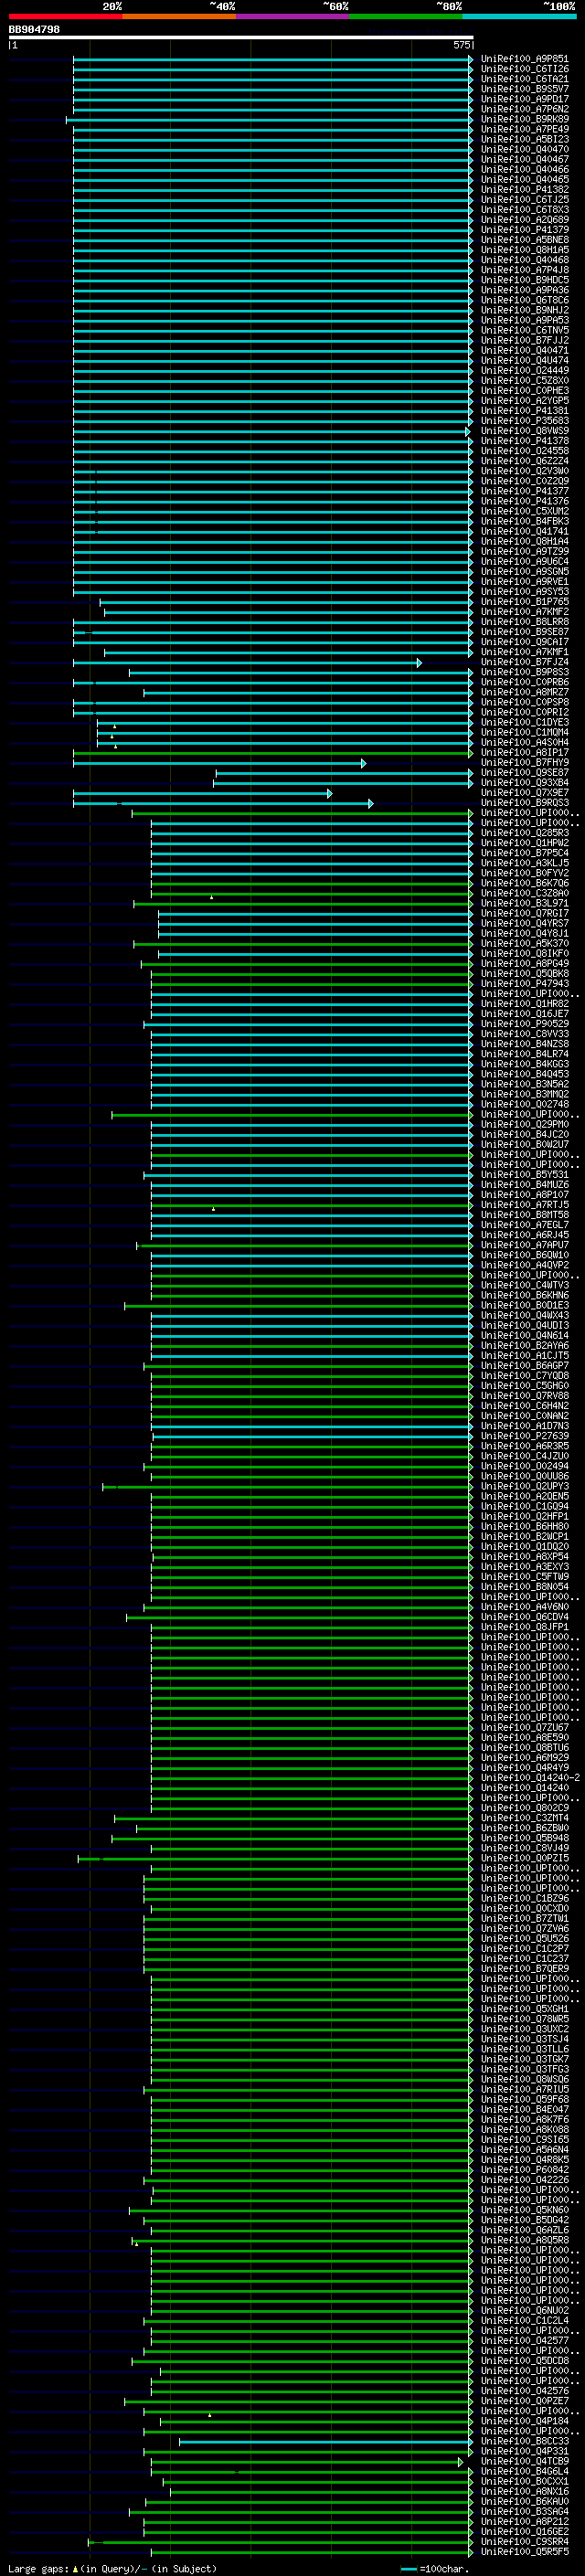Click hit UniRef100_Q40465
Viewport: 585px width, 2576px height.
point(524,179)
